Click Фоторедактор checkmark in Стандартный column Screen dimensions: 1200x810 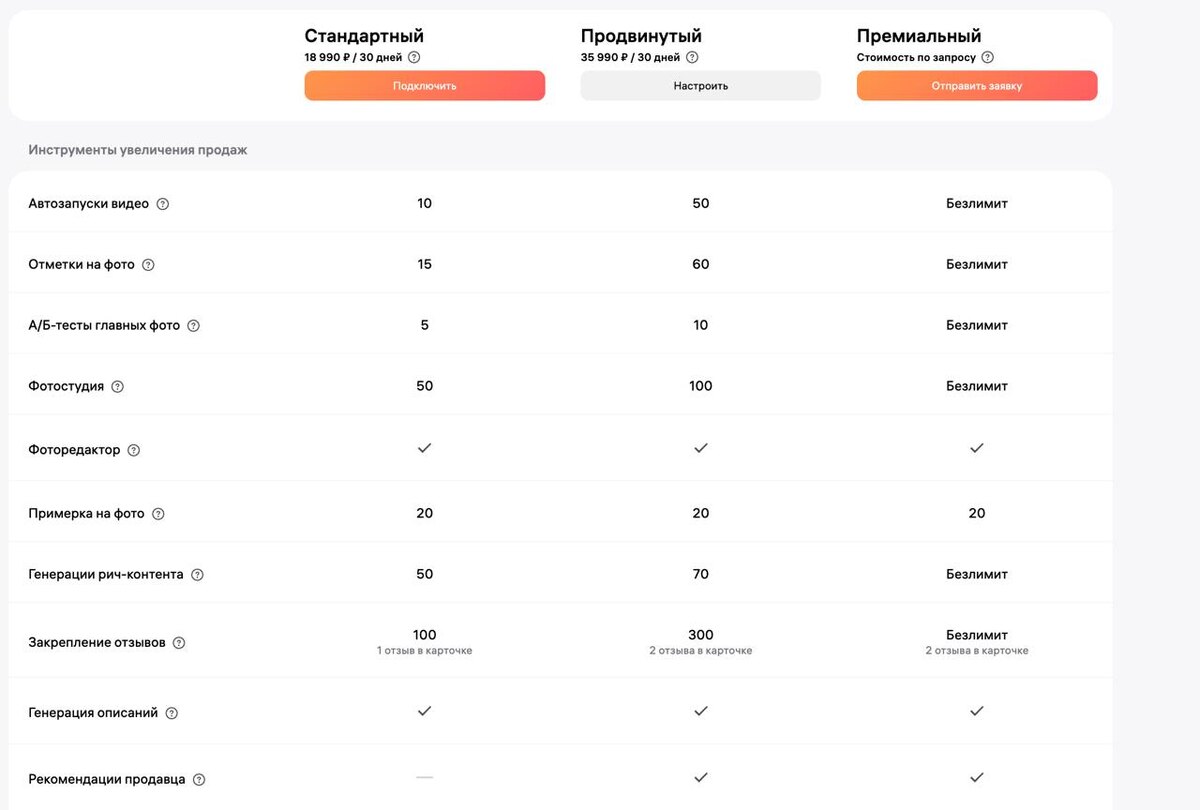(x=424, y=448)
